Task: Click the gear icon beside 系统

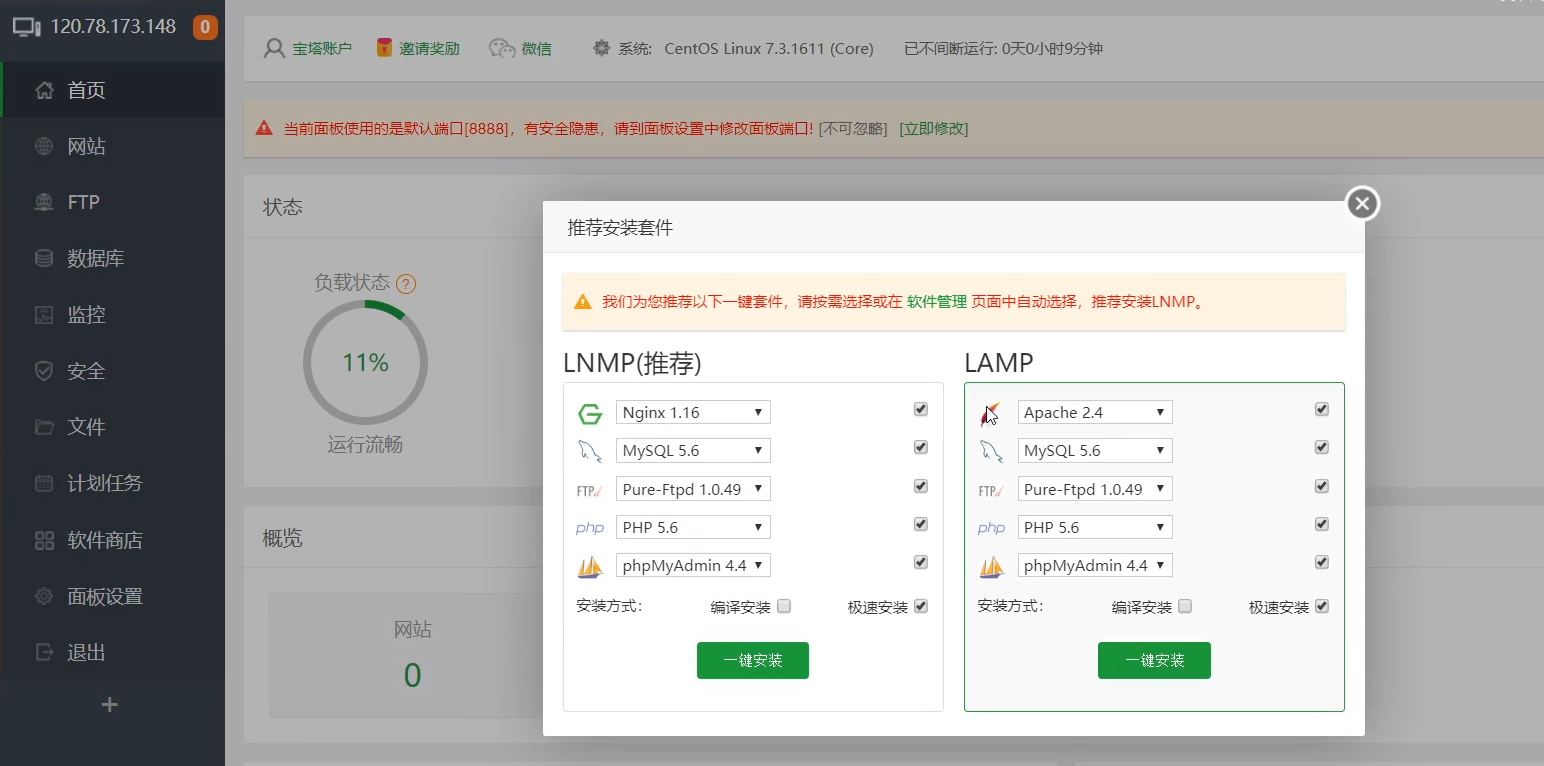Action: coord(601,48)
